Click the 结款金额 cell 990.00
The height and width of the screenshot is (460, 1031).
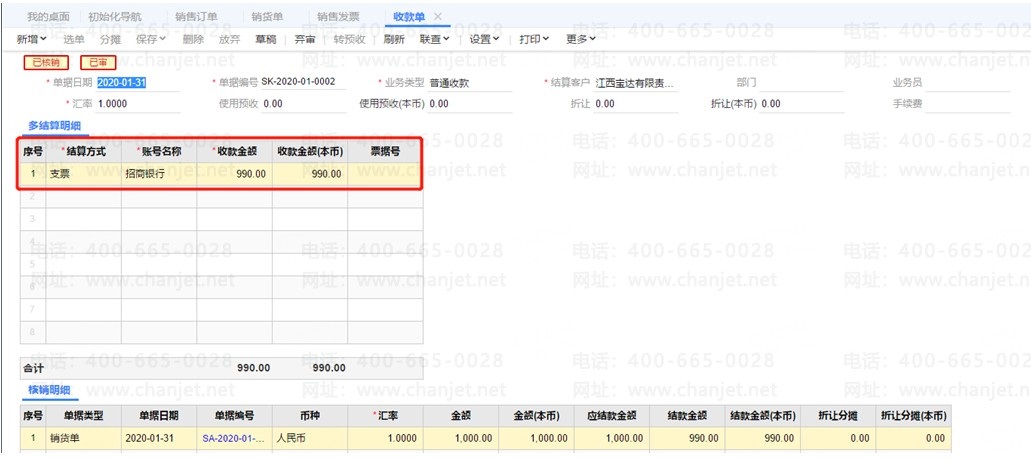point(687,438)
